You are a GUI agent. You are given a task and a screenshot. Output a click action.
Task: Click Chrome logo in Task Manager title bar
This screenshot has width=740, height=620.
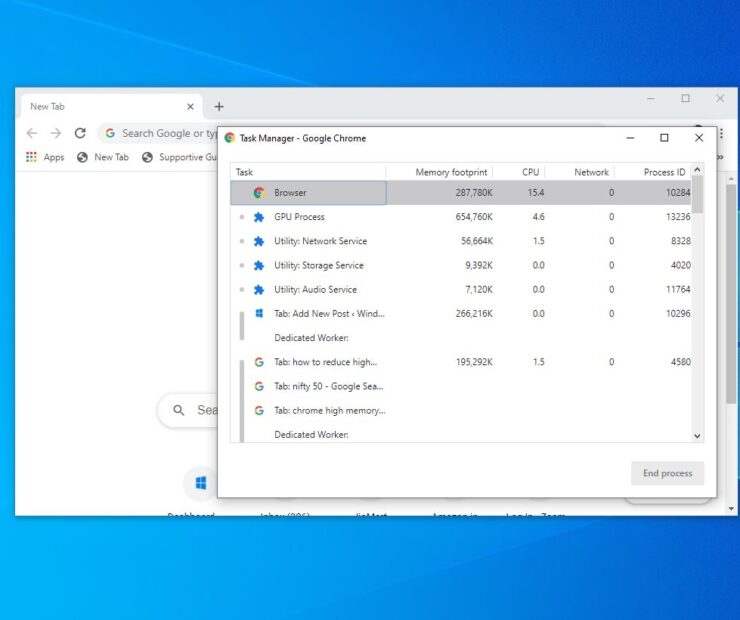pyautogui.click(x=230, y=138)
